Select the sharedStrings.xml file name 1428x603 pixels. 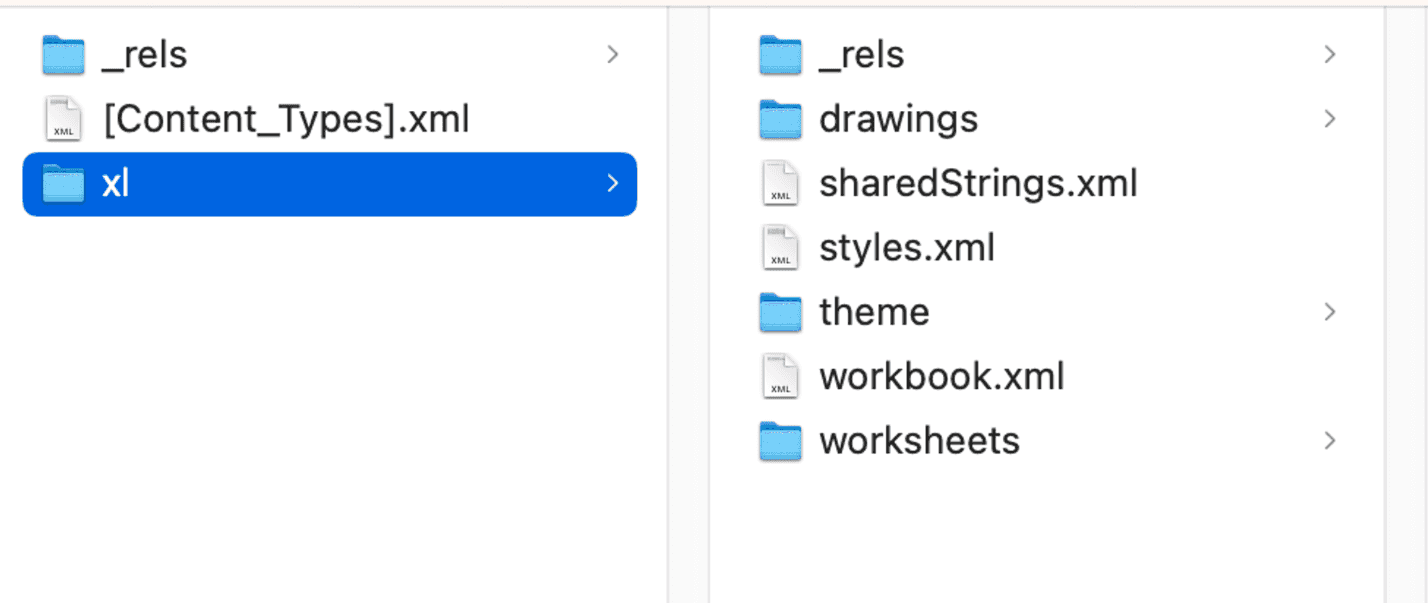click(977, 184)
